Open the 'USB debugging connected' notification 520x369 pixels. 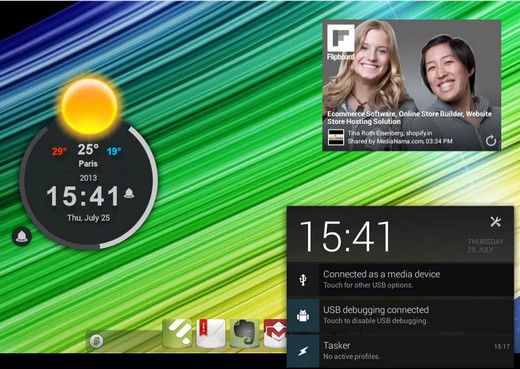click(400, 315)
